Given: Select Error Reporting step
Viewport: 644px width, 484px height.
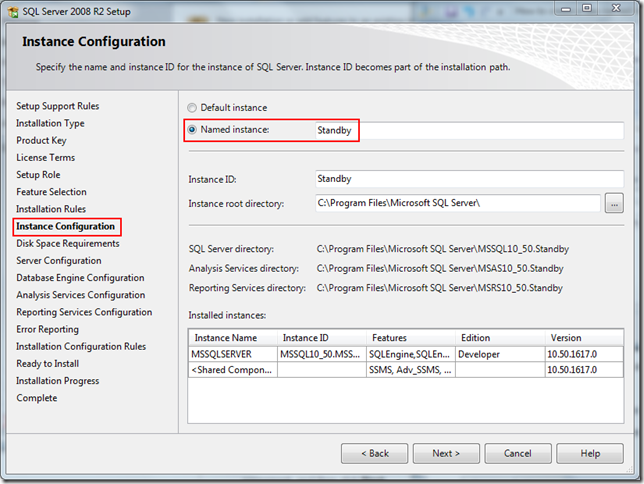Looking at the screenshot, I should point(47,330).
